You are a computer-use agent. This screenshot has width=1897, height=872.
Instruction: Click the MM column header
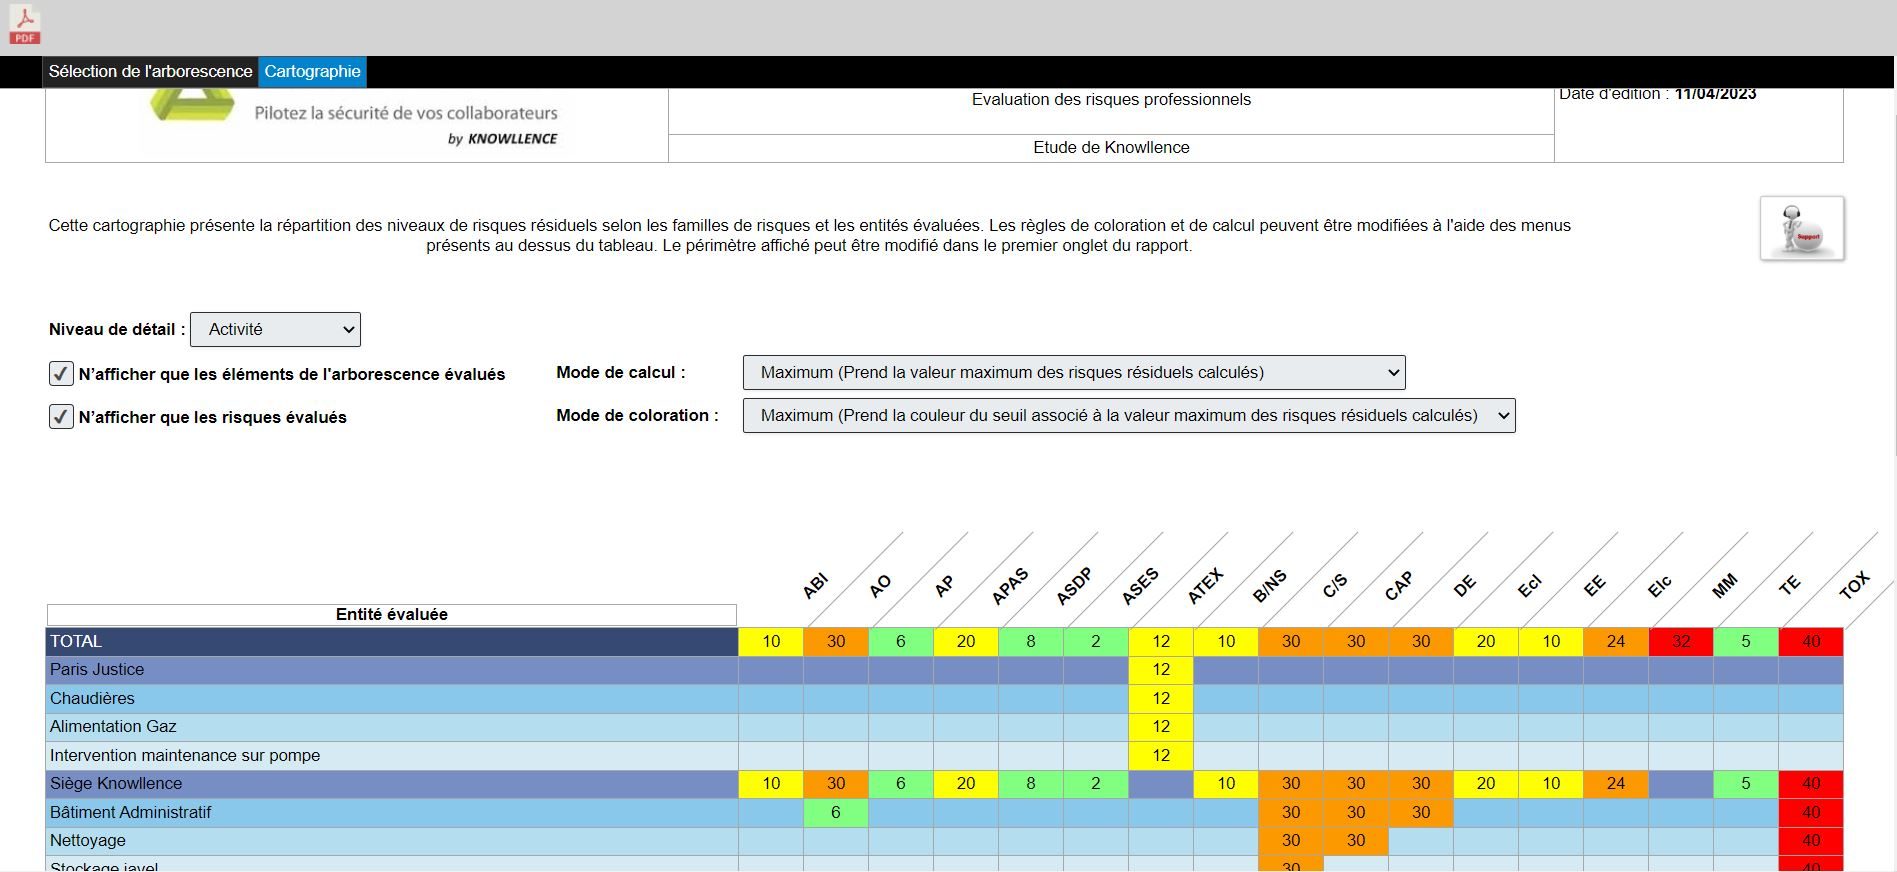(x=1725, y=586)
